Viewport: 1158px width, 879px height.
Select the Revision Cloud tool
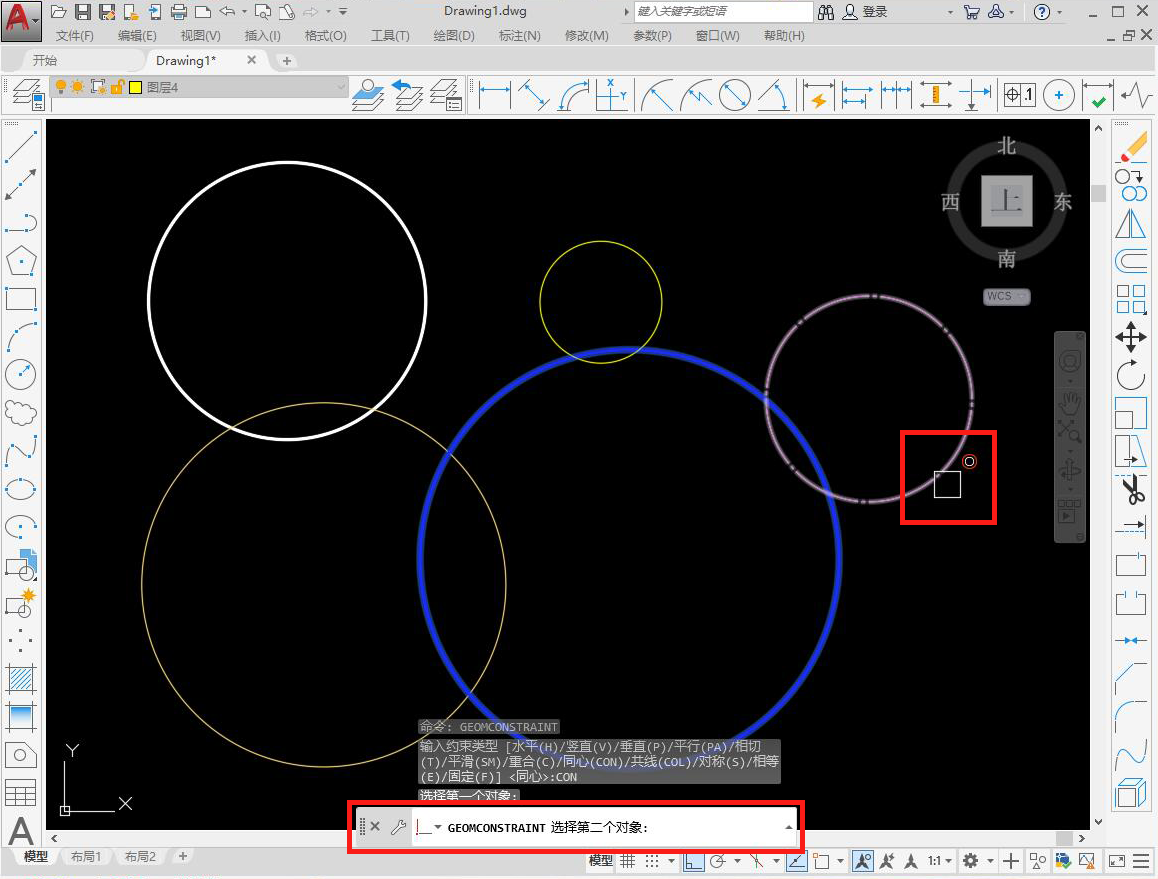21,413
